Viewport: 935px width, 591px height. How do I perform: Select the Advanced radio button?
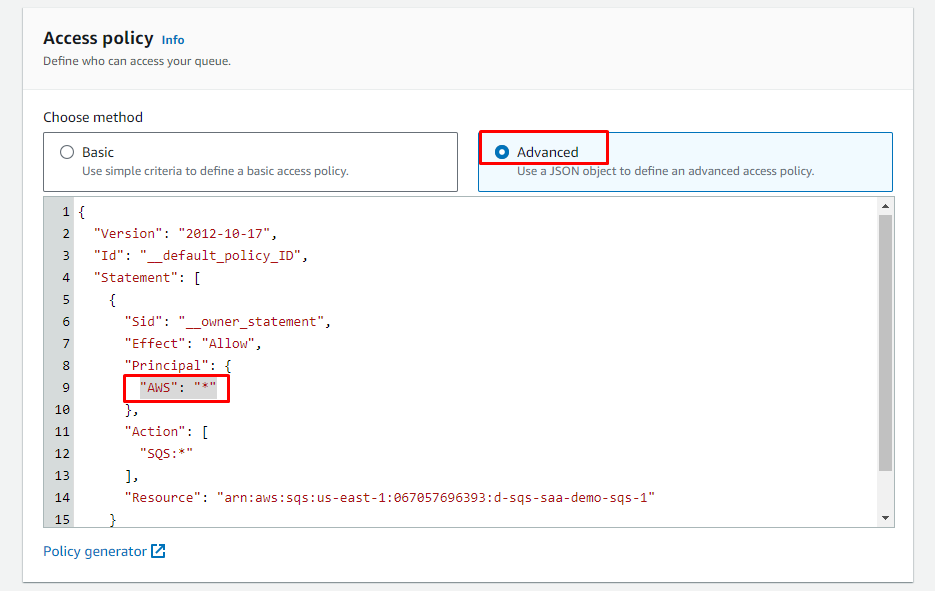[502, 152]
